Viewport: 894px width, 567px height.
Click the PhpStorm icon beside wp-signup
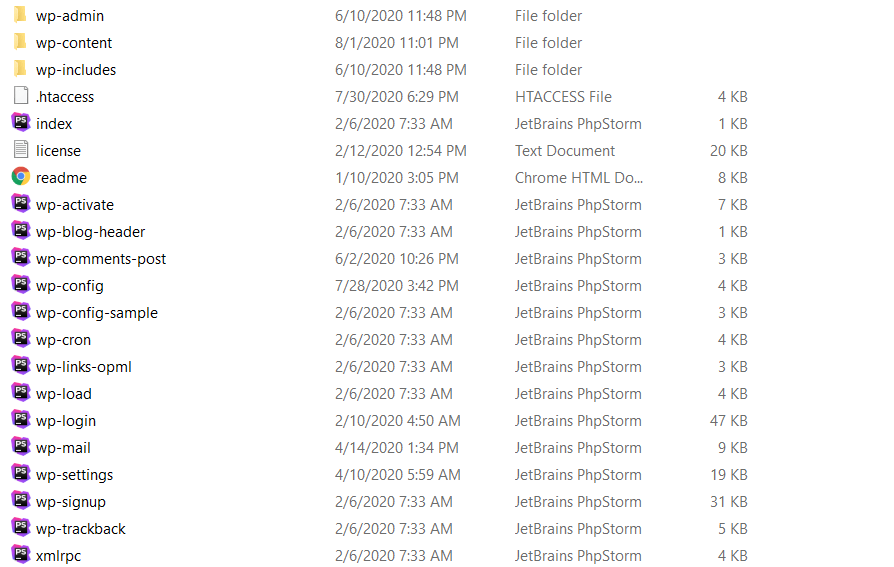[21, 500]
